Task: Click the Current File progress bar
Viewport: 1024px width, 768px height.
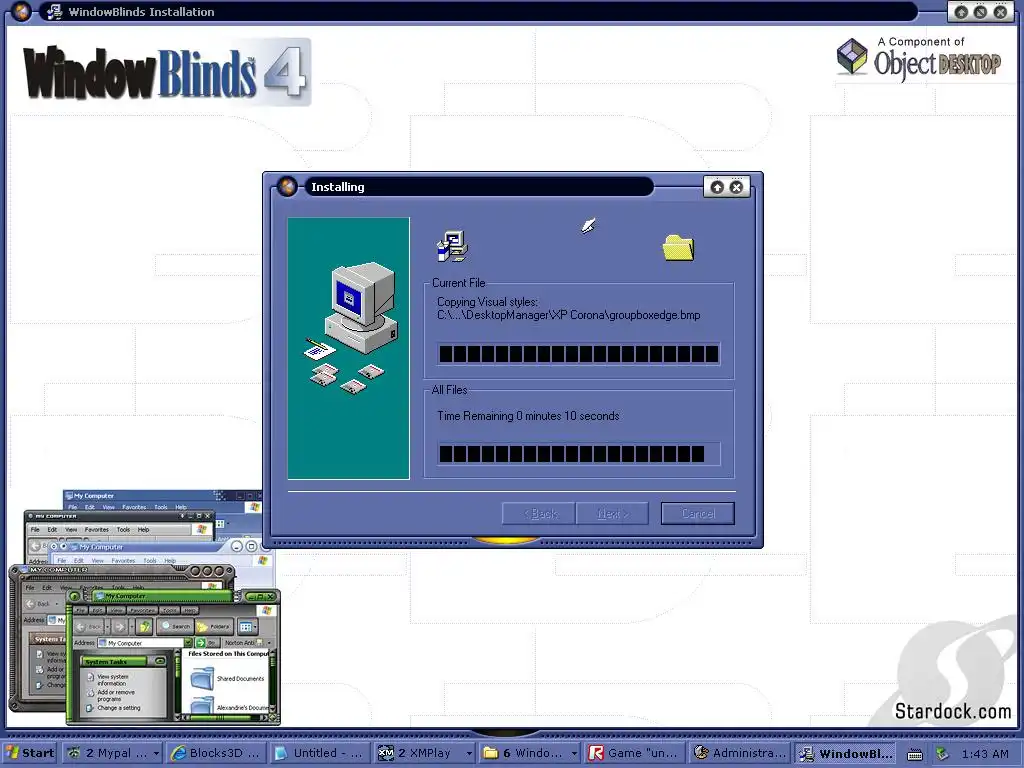Action: coord(579,354)
